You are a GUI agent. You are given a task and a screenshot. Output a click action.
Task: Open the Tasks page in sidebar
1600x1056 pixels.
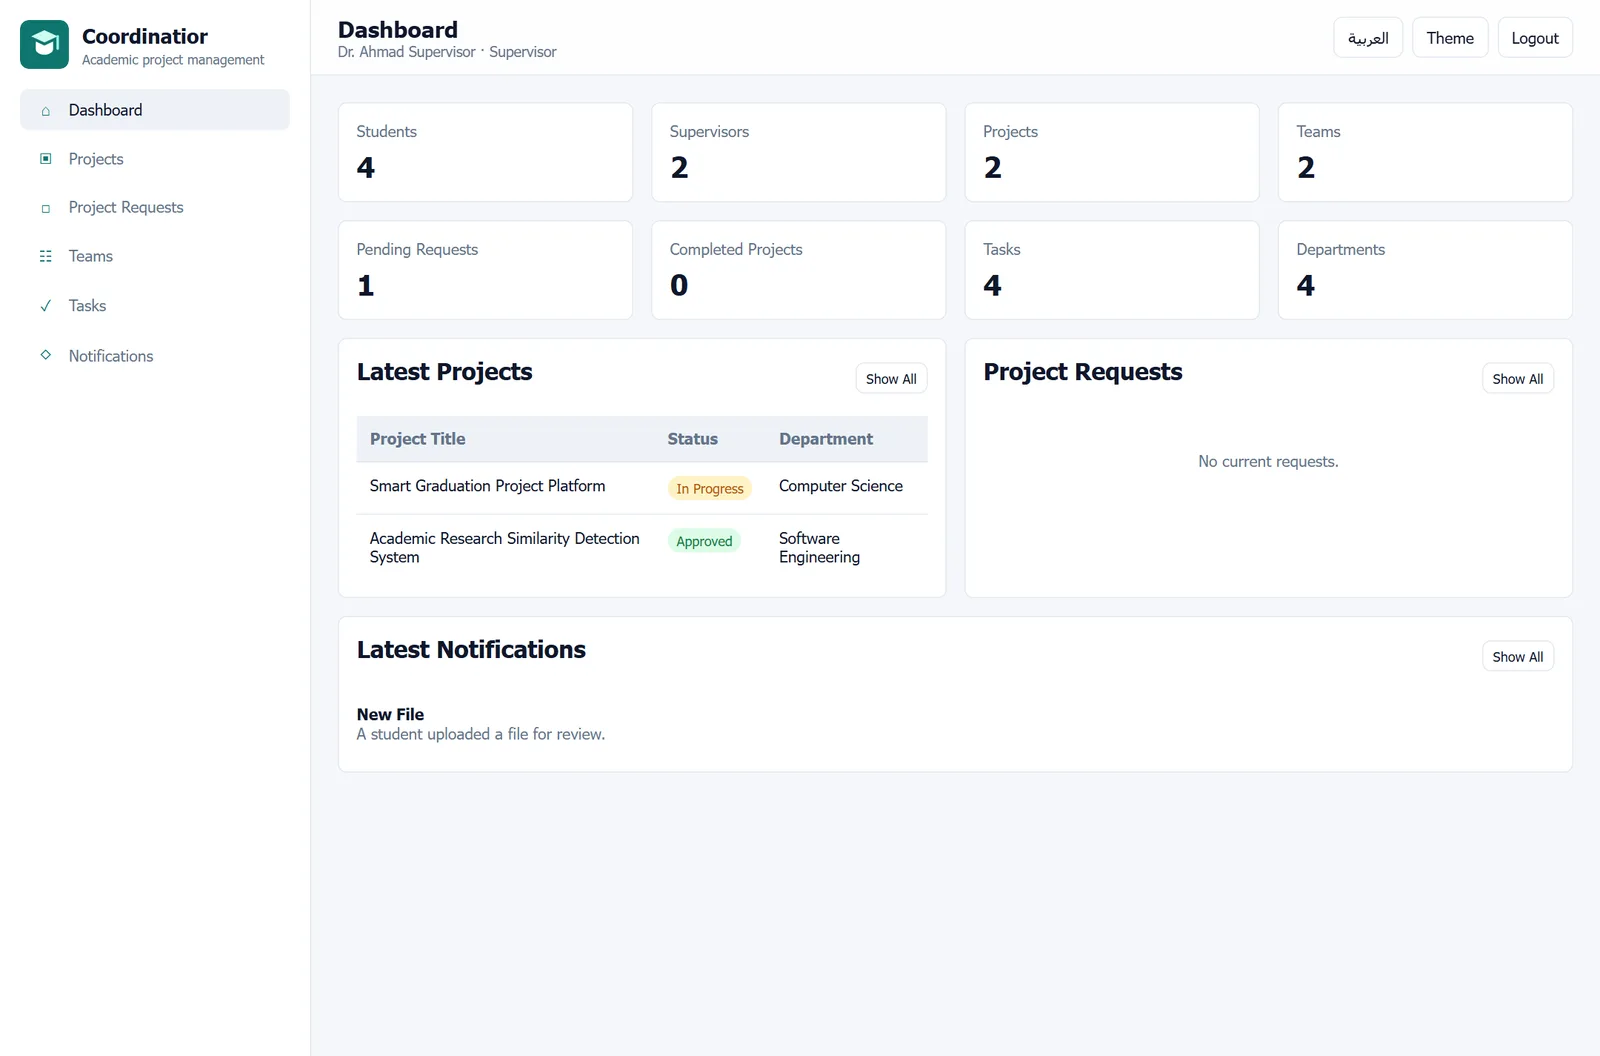click(155, 306)
